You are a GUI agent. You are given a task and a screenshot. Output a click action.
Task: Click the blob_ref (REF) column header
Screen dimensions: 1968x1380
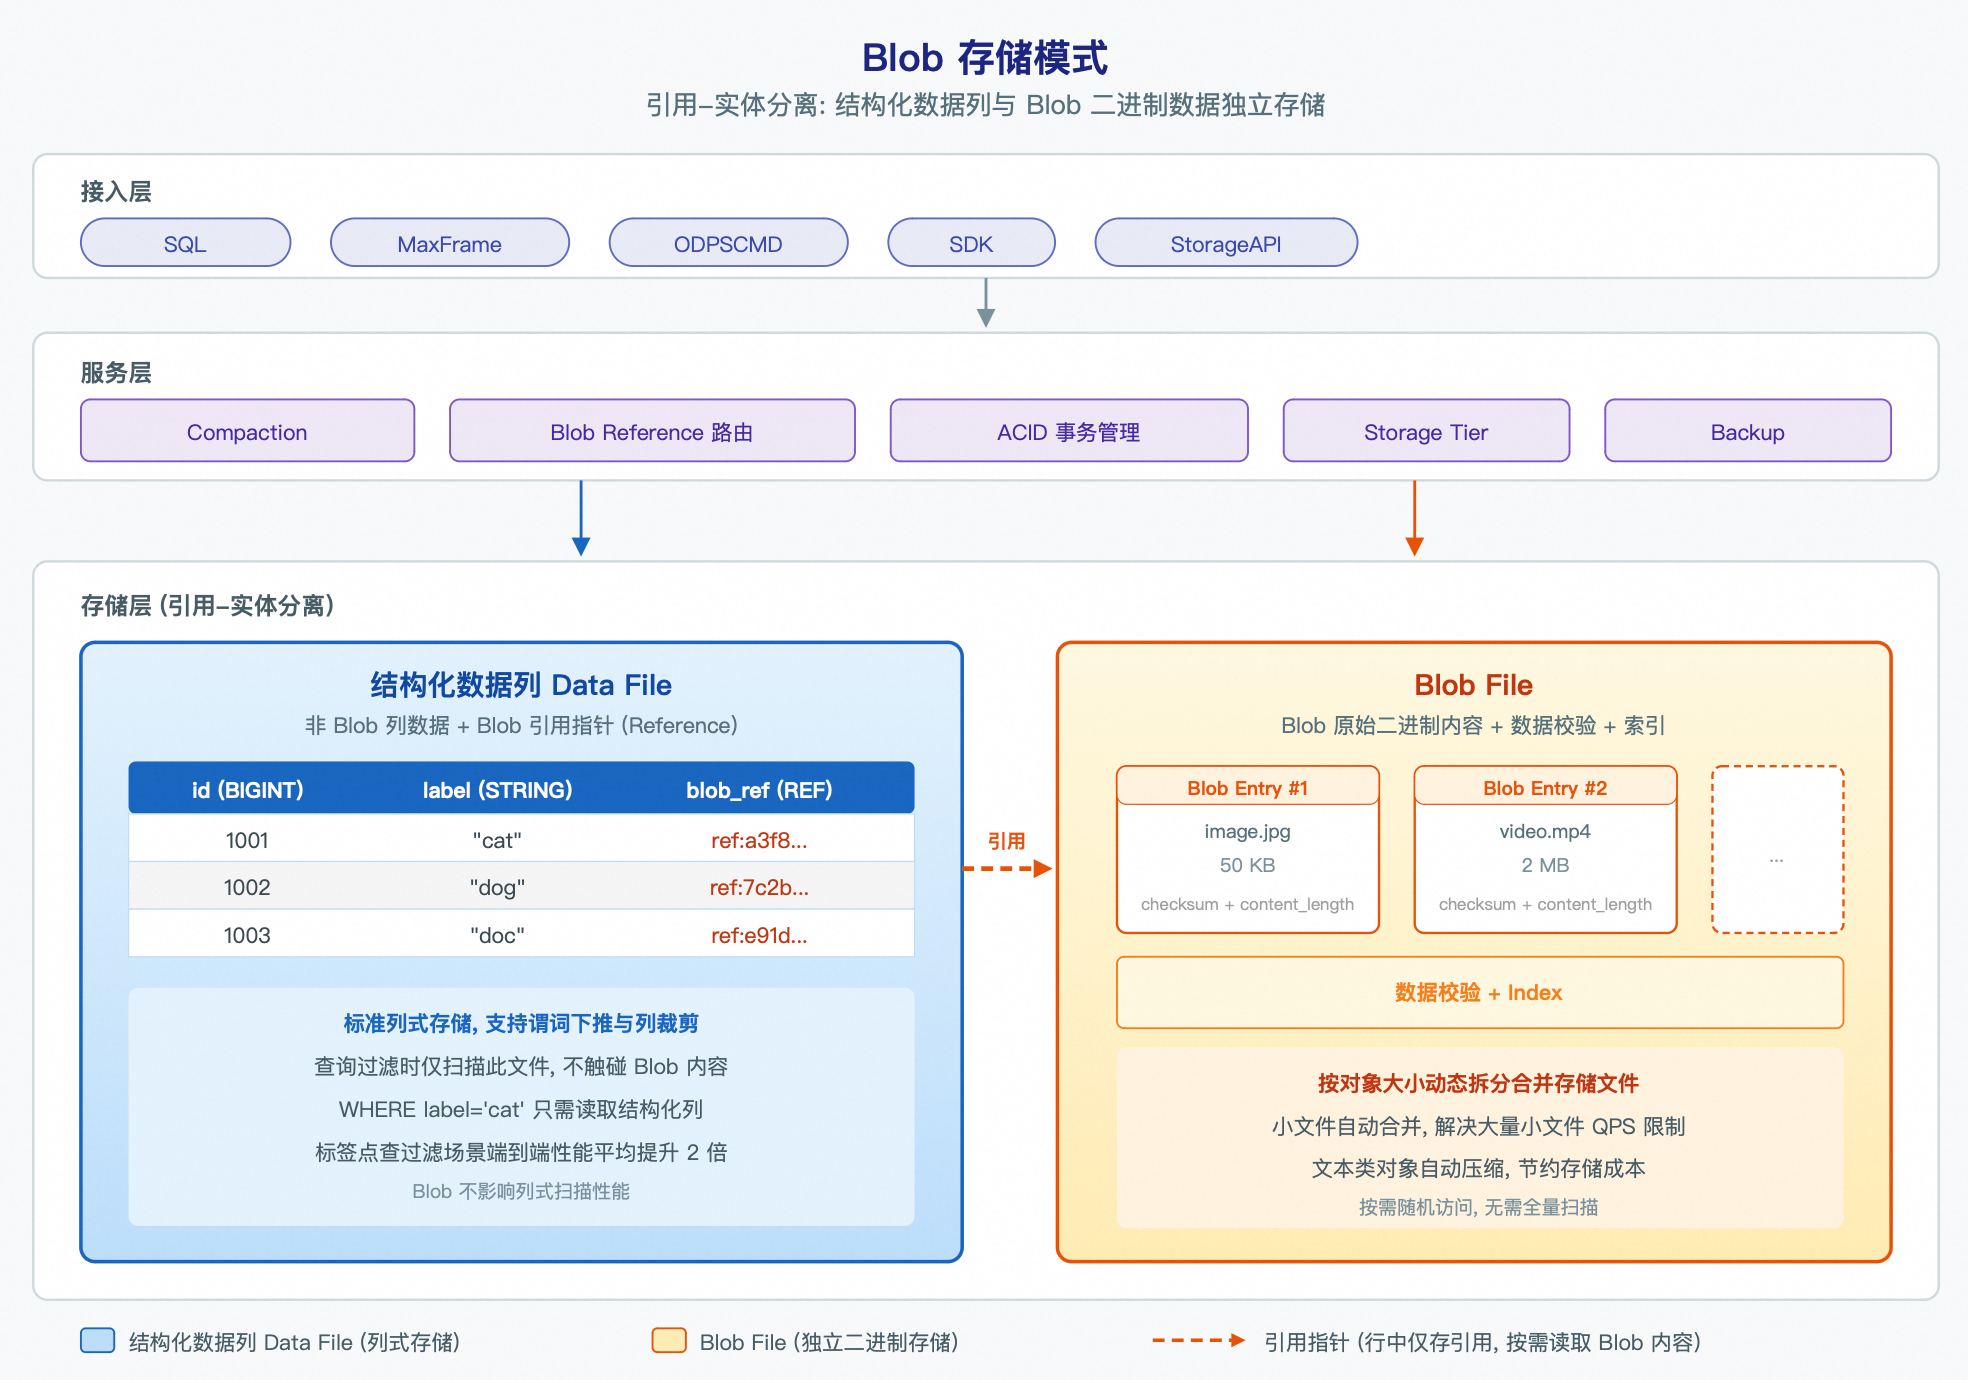click(x=759, y=789)
